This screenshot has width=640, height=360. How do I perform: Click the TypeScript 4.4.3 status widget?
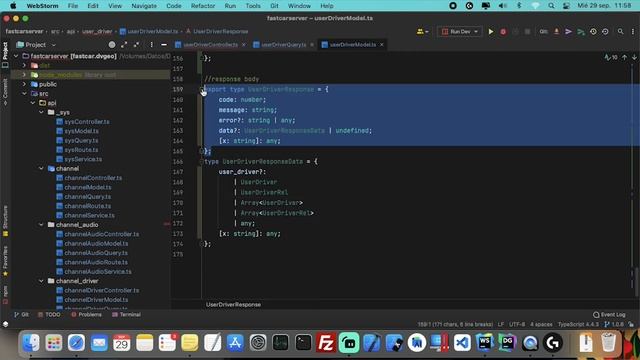pos(578,324)
